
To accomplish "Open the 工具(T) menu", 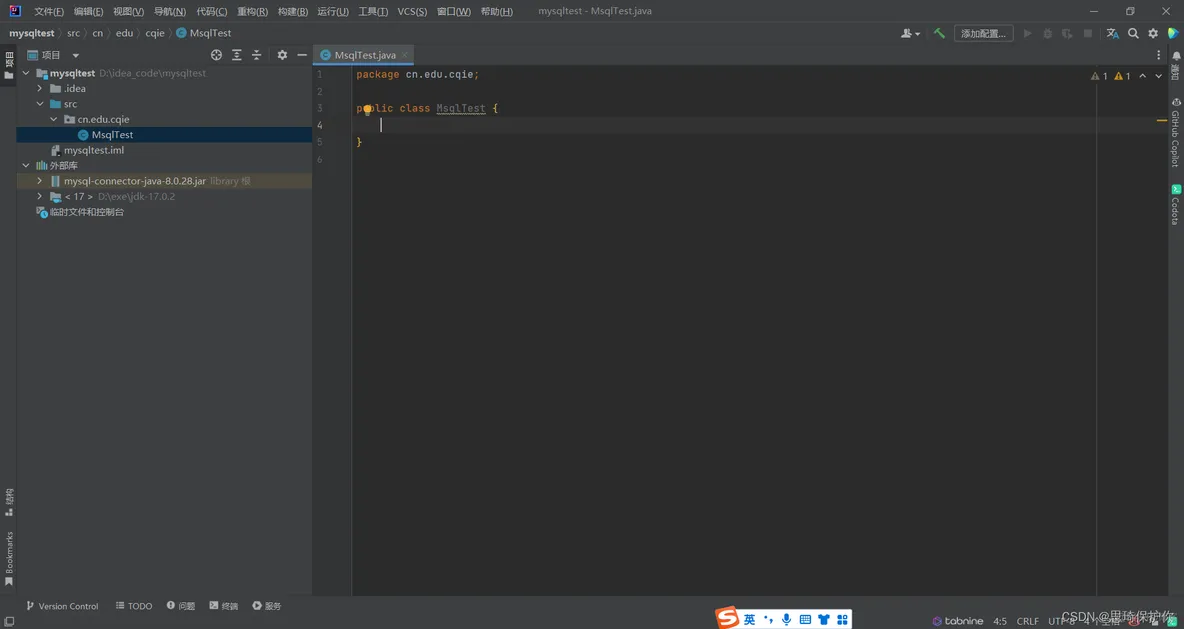I will (373, 11).
